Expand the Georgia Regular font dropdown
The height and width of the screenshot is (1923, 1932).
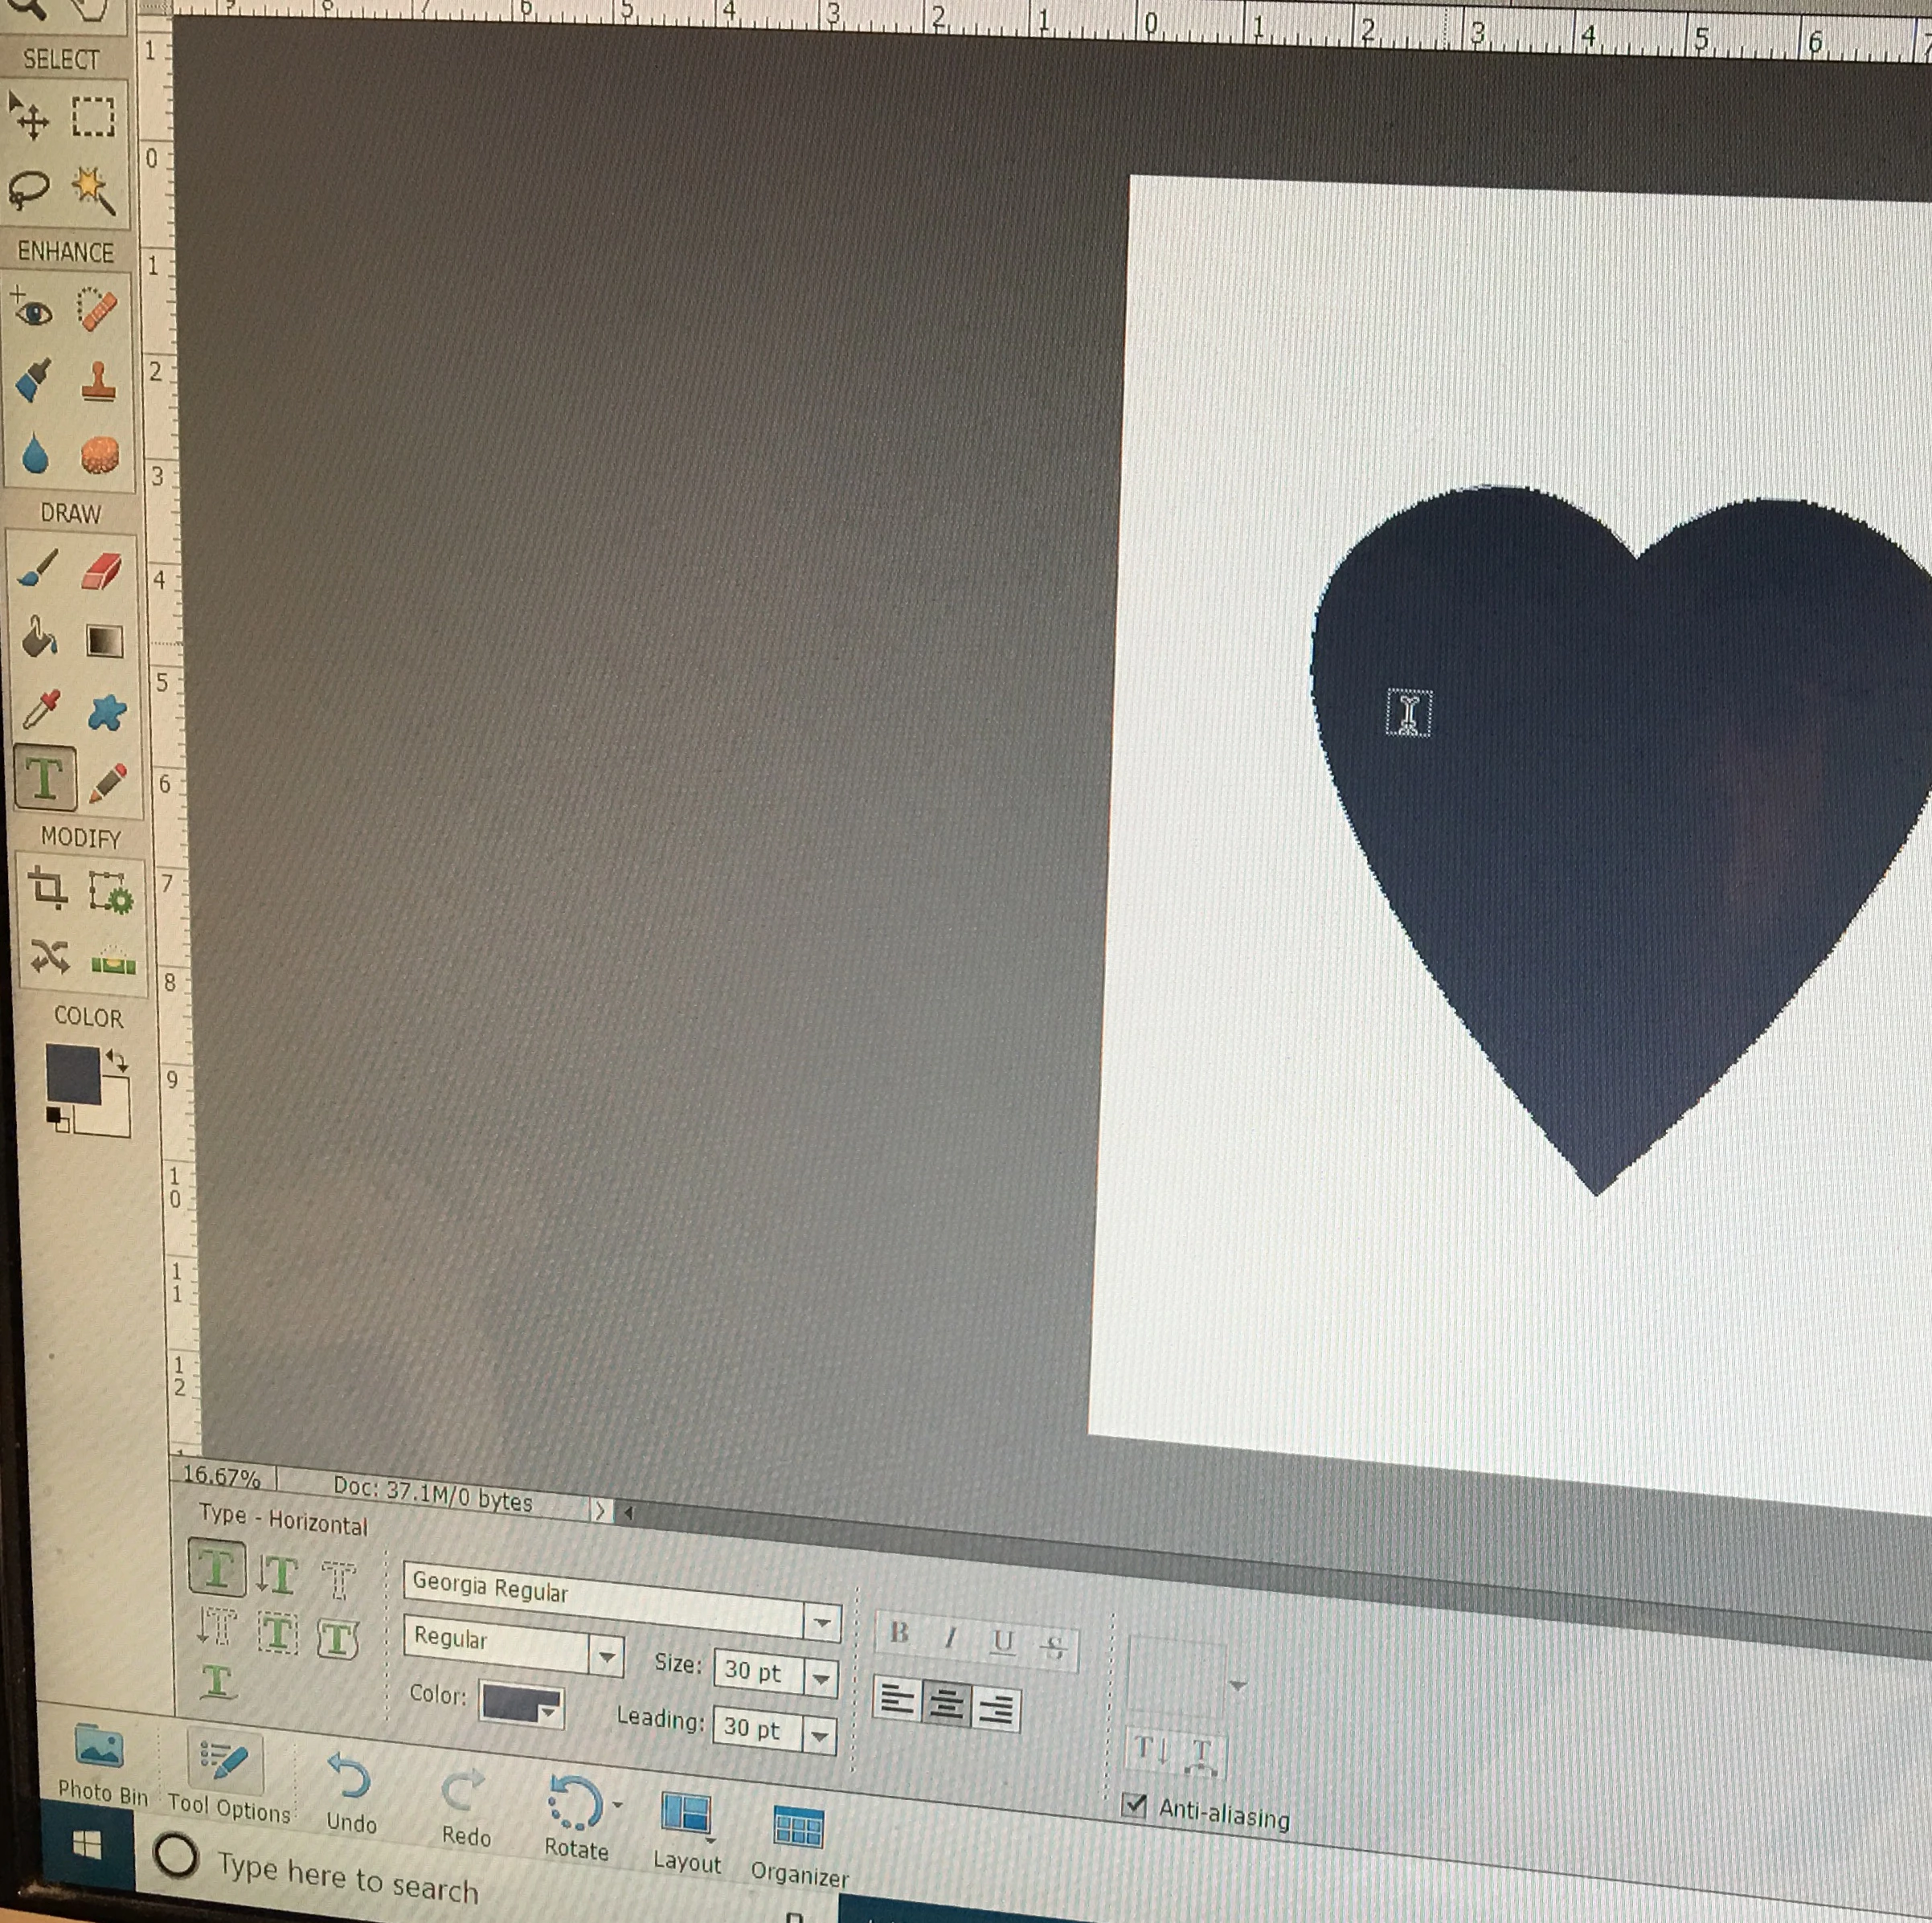tap(822, 1623)
